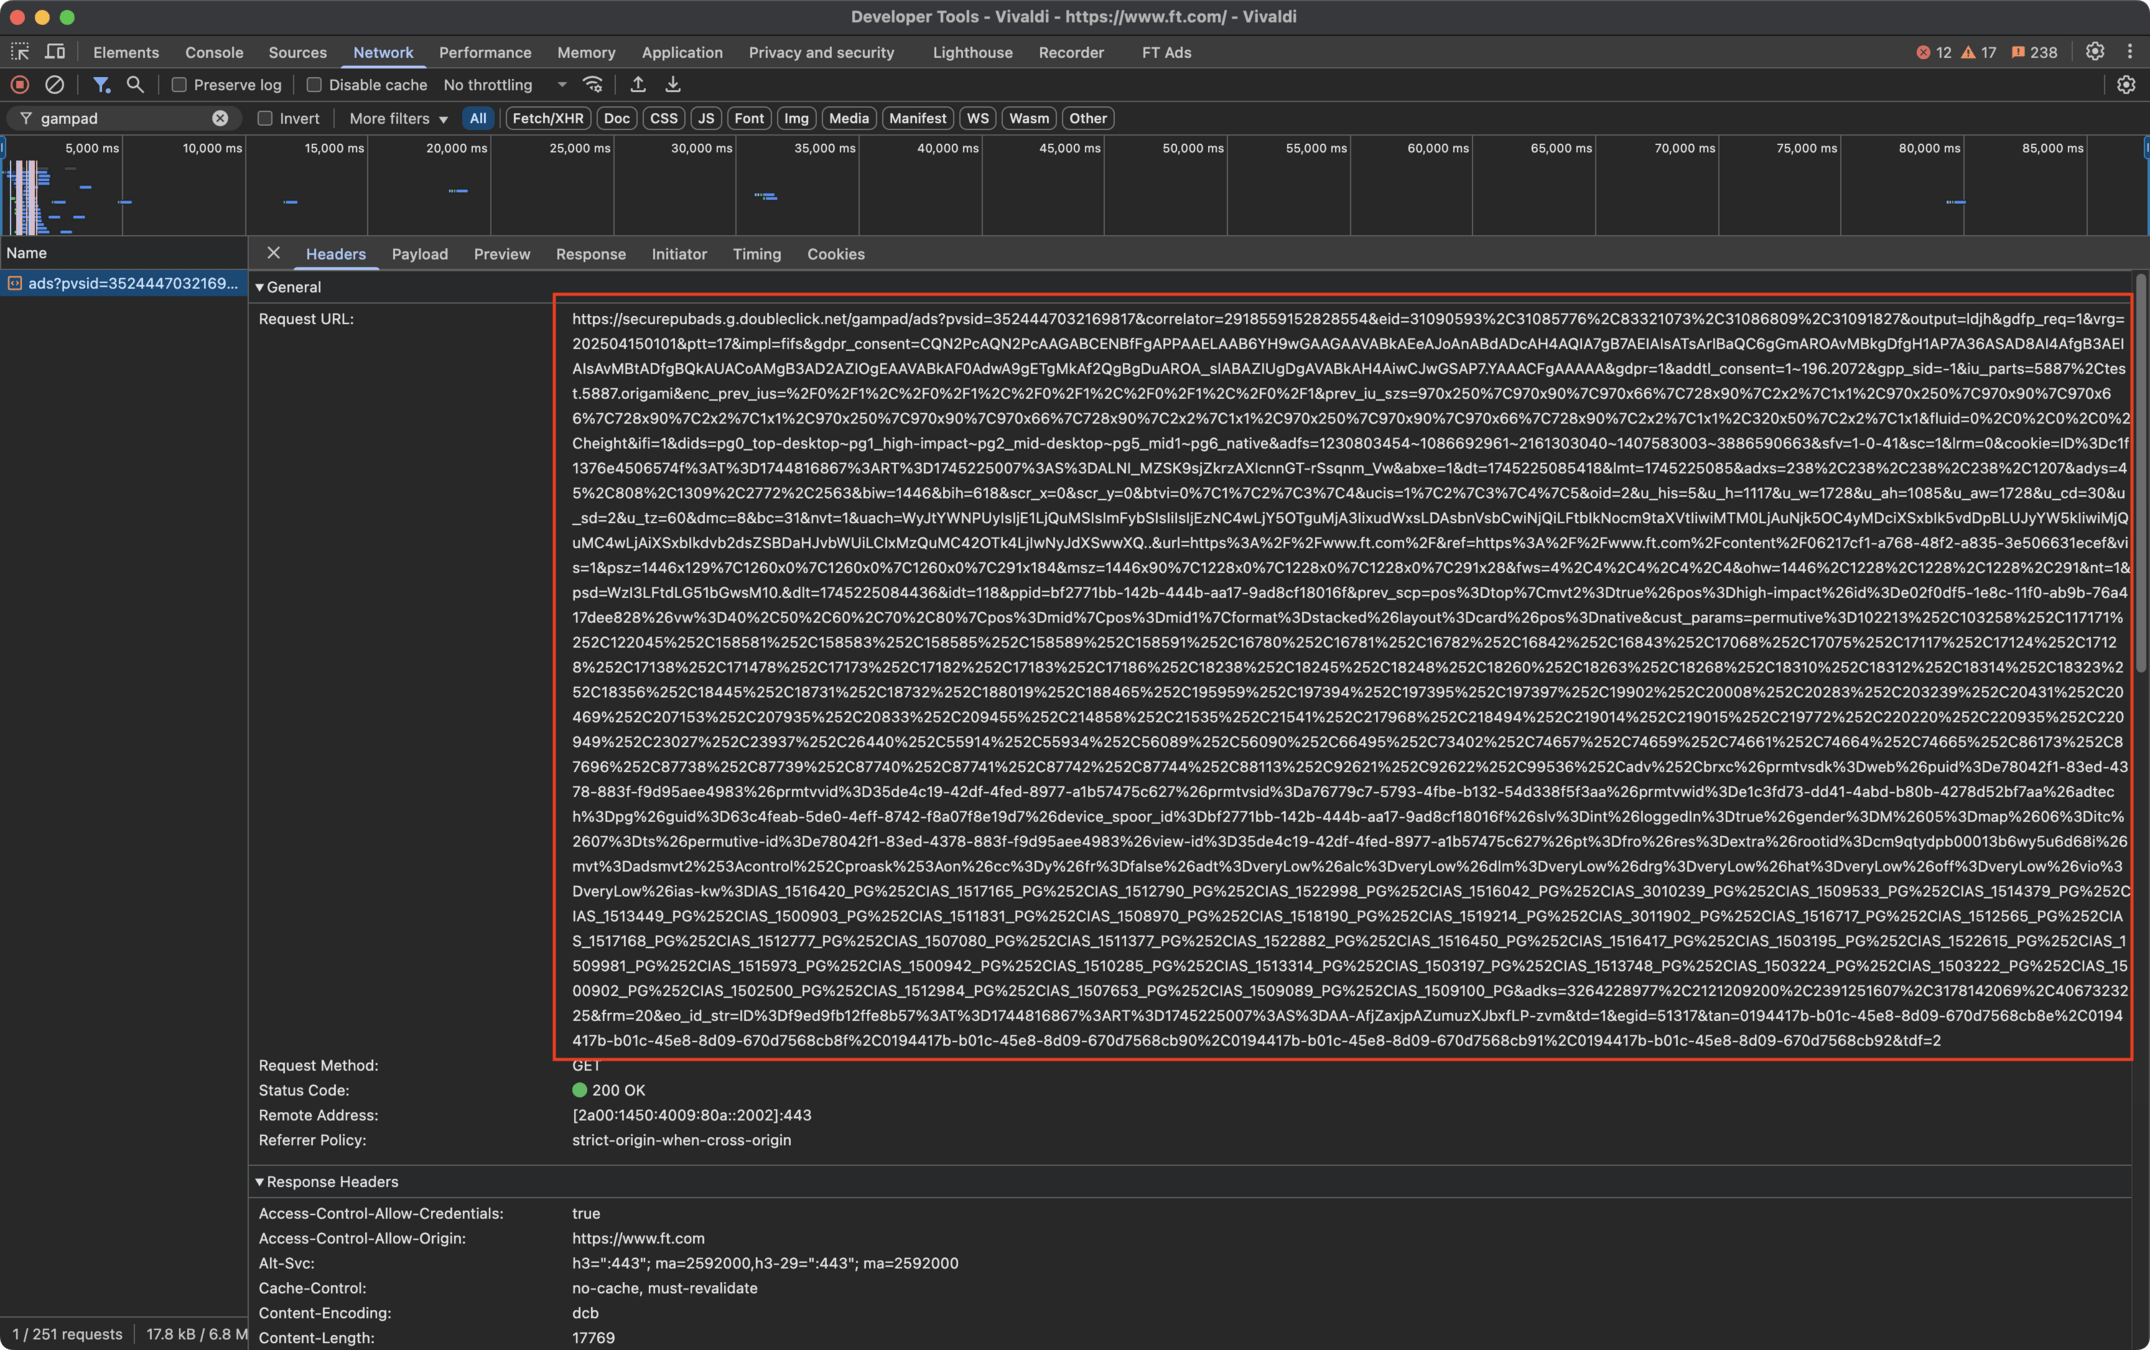This screenshot has width=2150, height=1350.
Task: Click the warnings count badge 17
Action: [x=1978, y=52]
